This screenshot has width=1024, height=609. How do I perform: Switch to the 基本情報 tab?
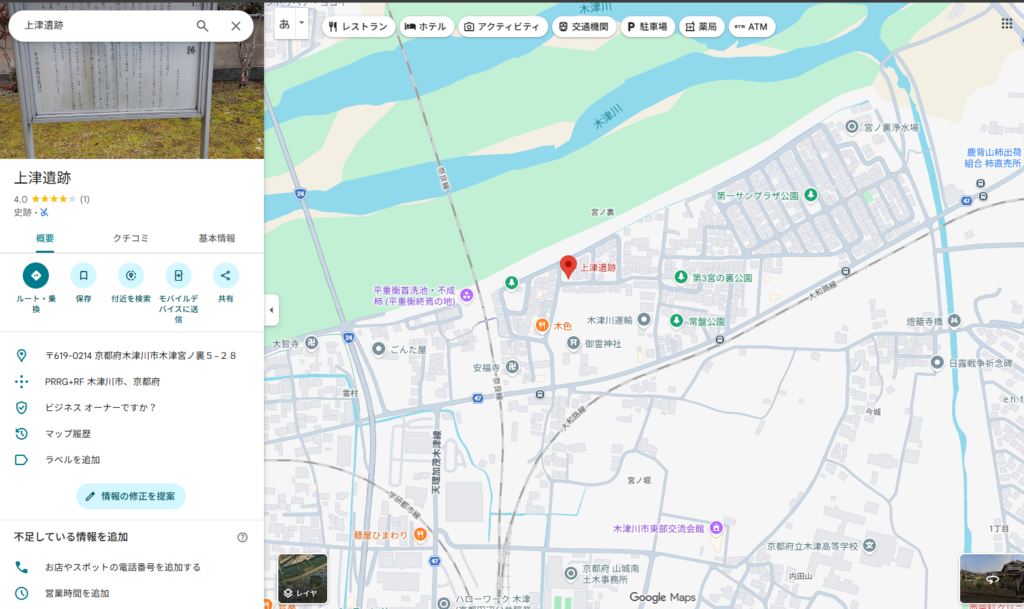217,238
